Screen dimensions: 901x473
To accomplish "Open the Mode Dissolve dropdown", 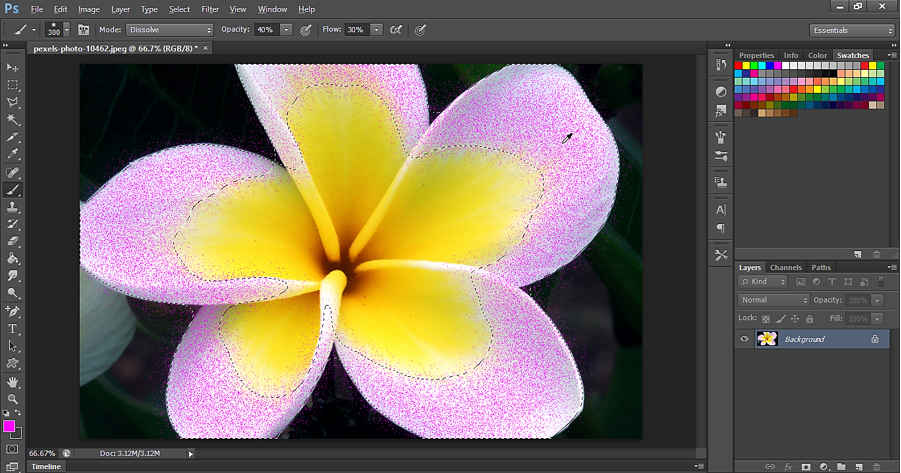I will click(x=170, y=30).
